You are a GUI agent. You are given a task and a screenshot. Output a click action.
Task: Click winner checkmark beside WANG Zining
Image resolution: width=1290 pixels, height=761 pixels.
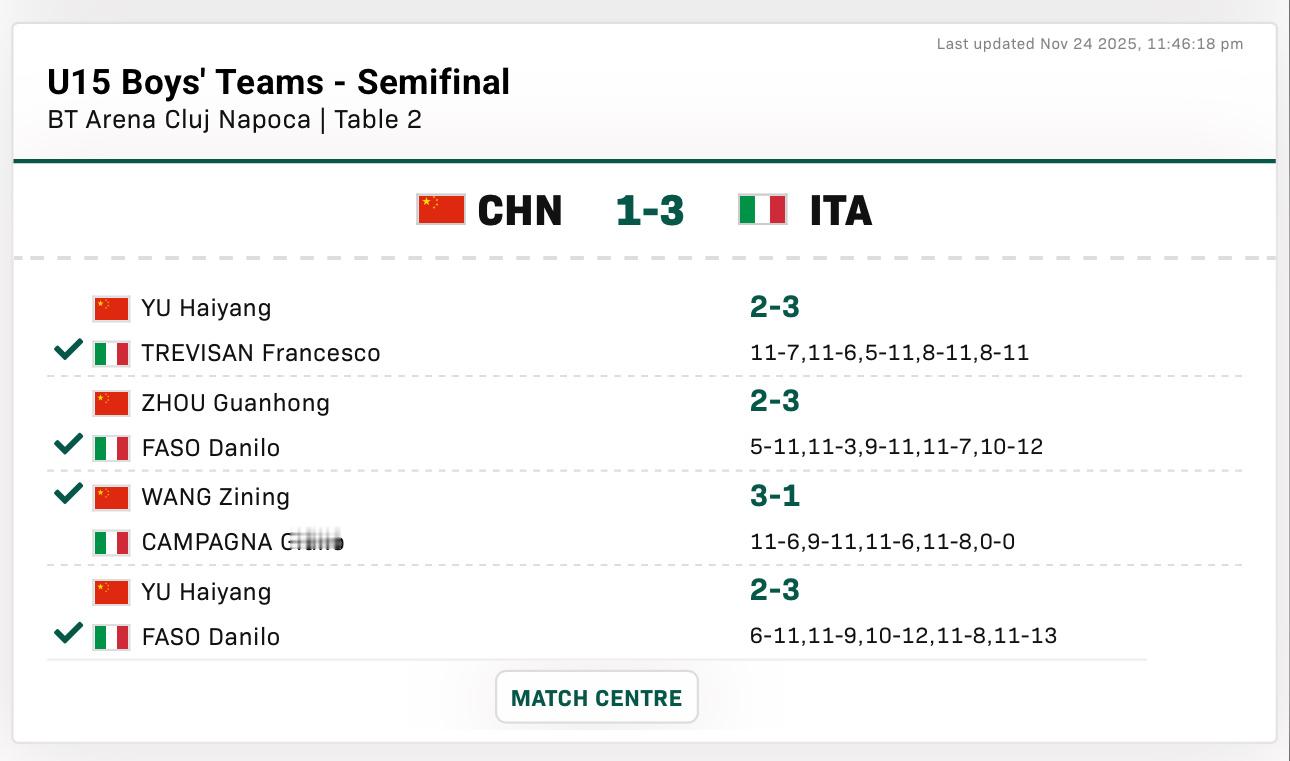(x=68, y=494)
